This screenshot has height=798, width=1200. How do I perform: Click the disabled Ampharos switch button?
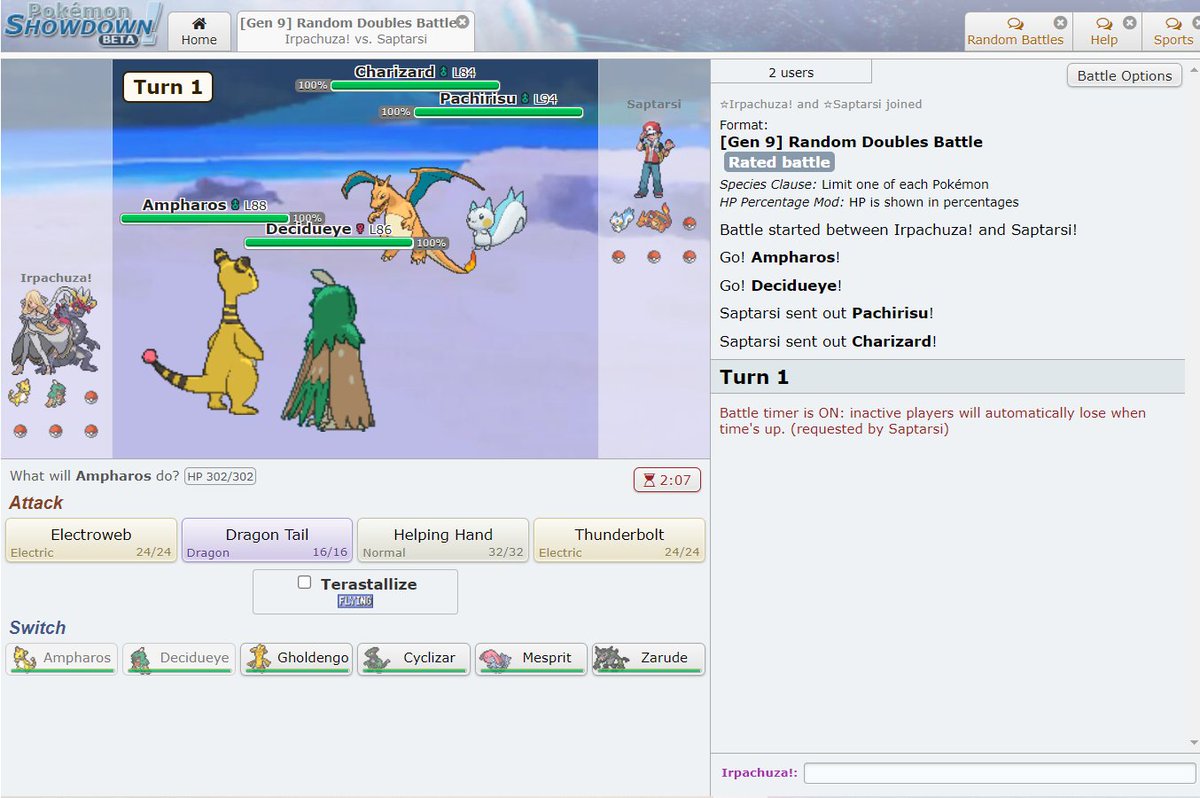[x=62, y=659]
